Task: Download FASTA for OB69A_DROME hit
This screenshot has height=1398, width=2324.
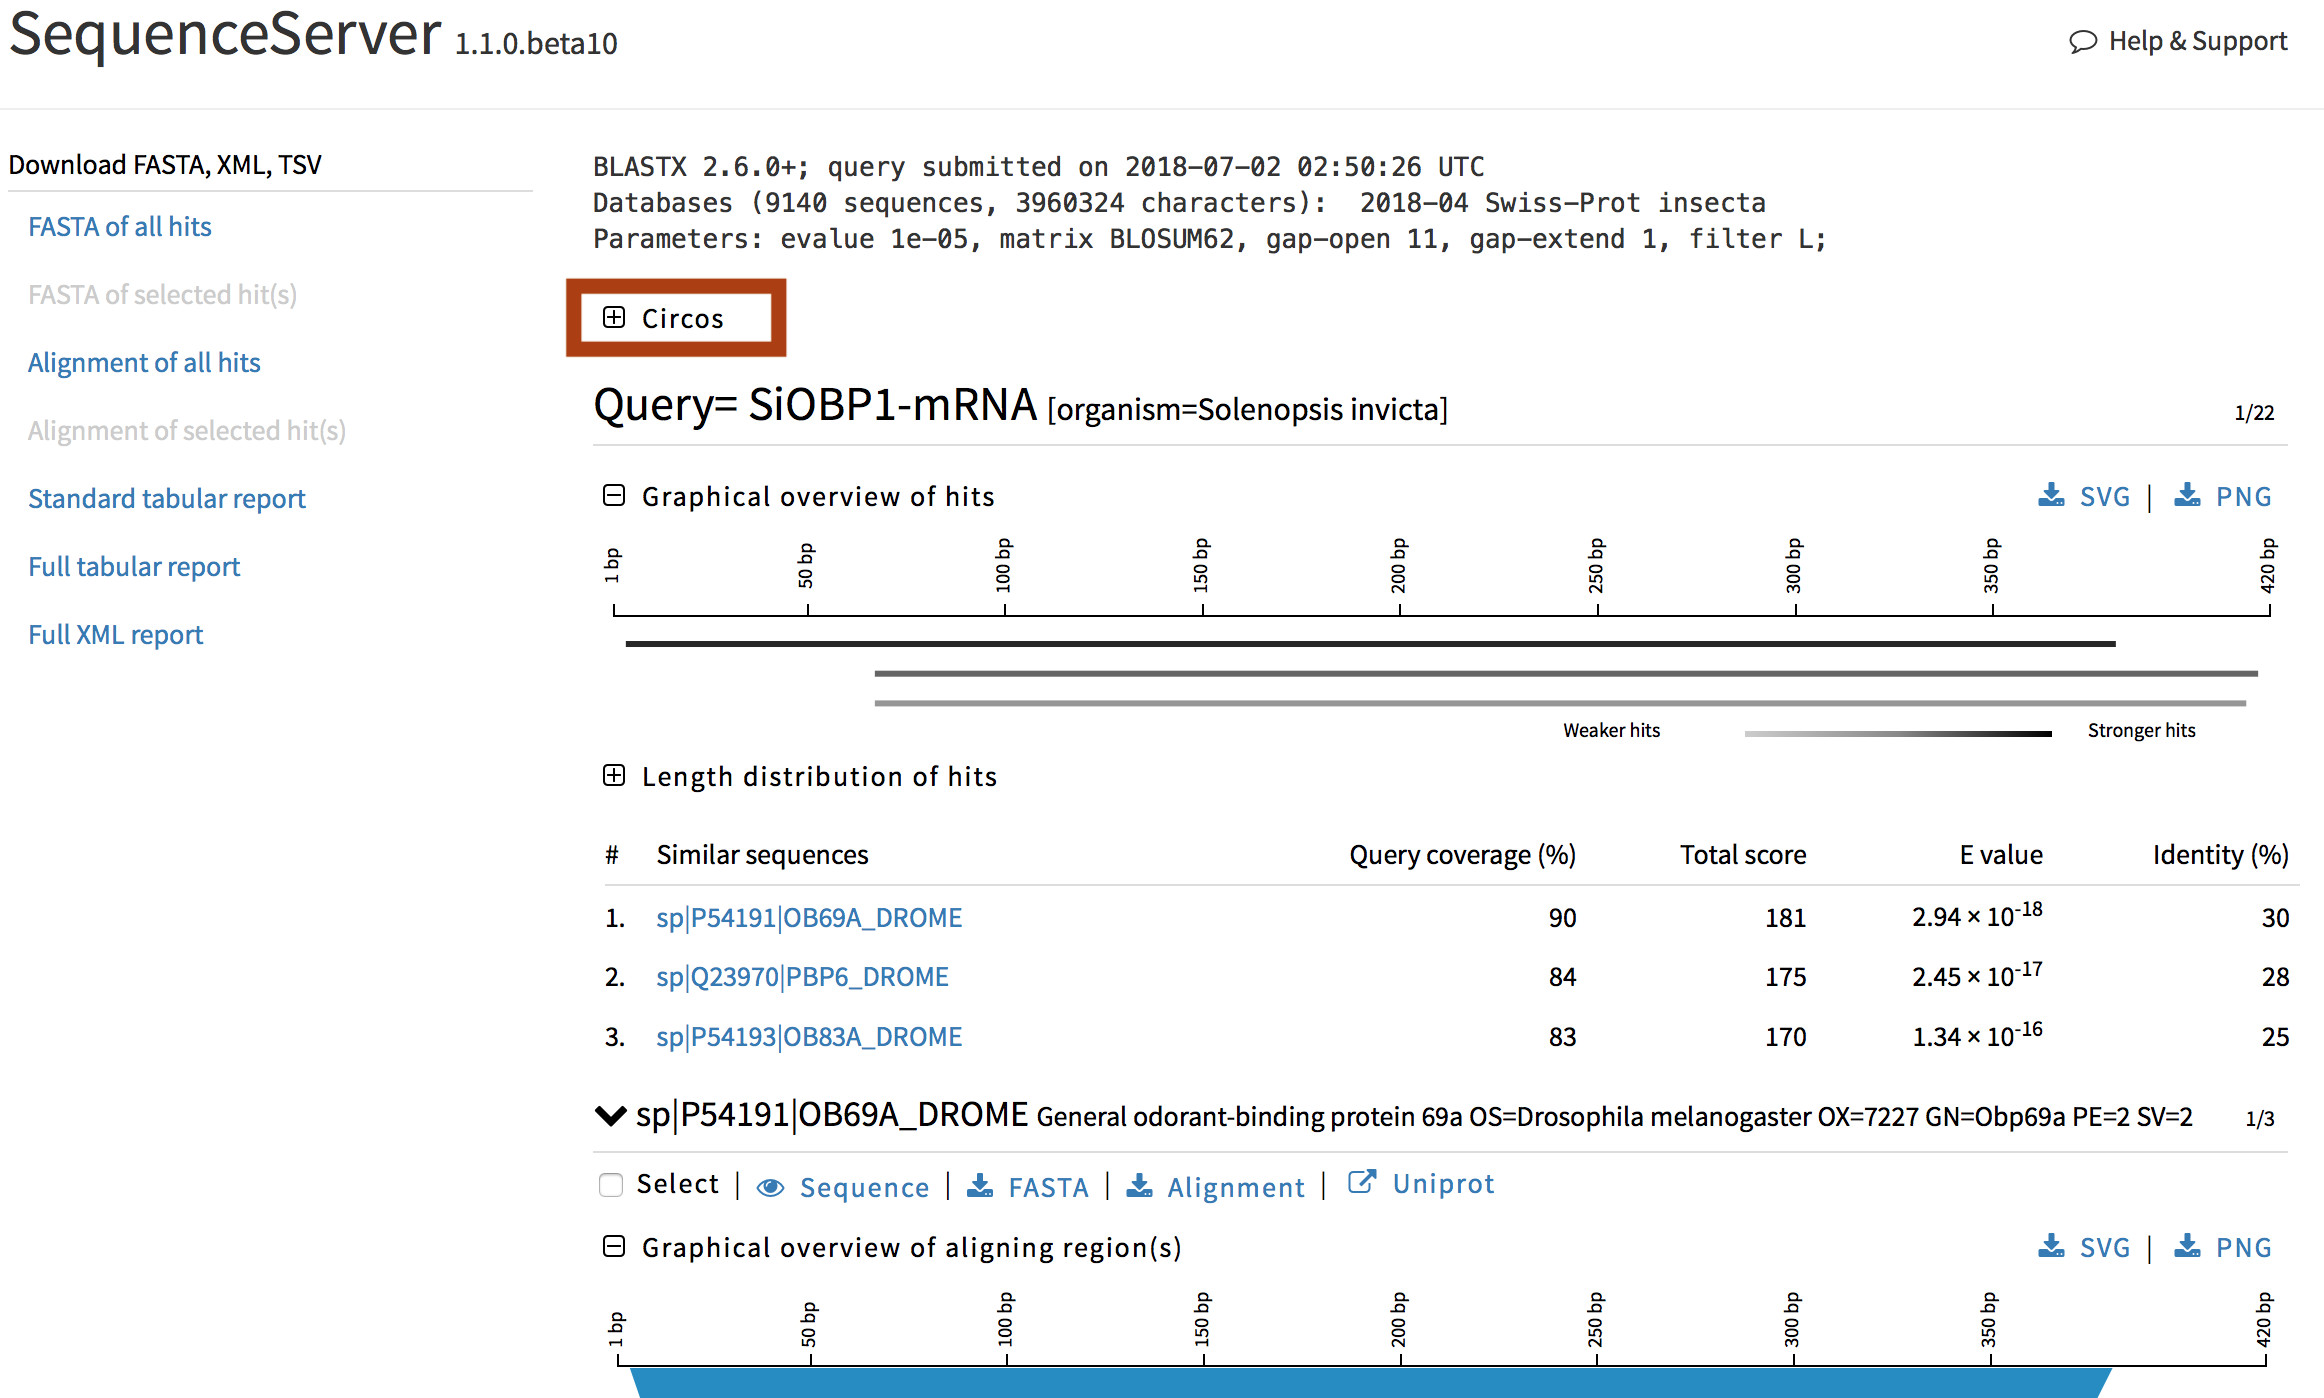Action: [x=1048, y=1187]
